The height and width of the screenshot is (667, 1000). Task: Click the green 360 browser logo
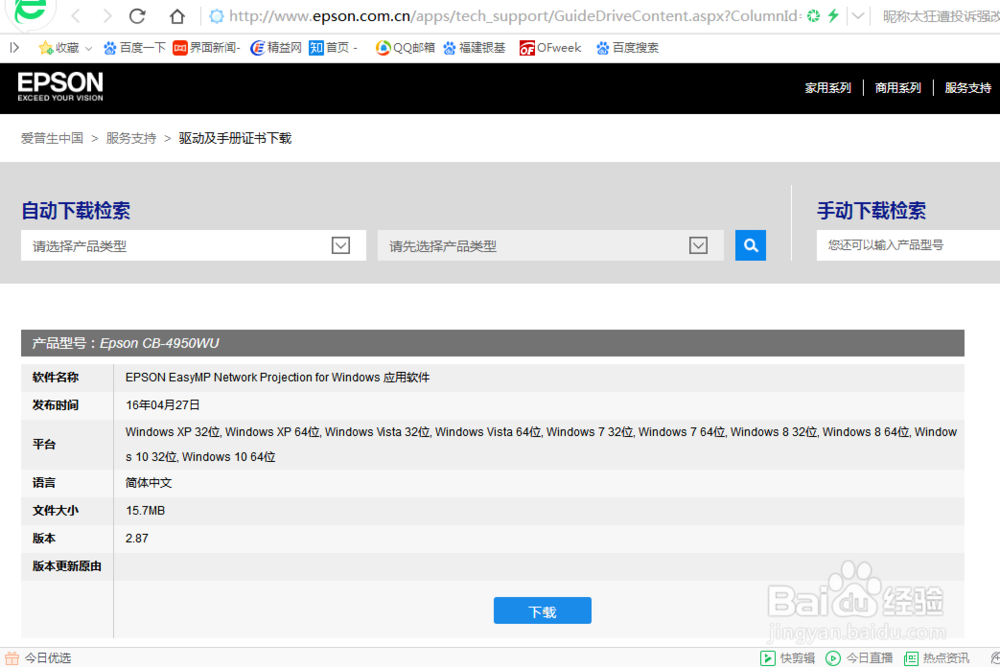(x=29, y=11)
